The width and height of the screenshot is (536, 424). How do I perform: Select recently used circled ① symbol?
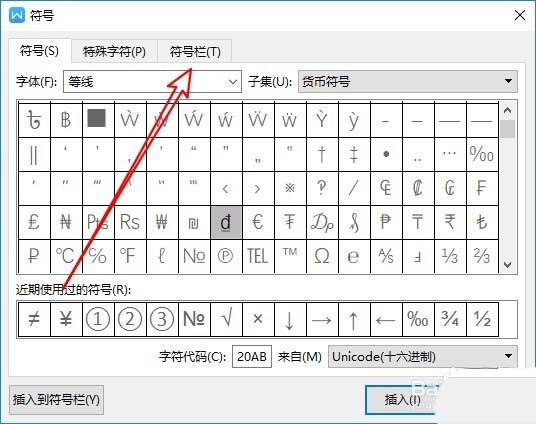coord(98,319)
